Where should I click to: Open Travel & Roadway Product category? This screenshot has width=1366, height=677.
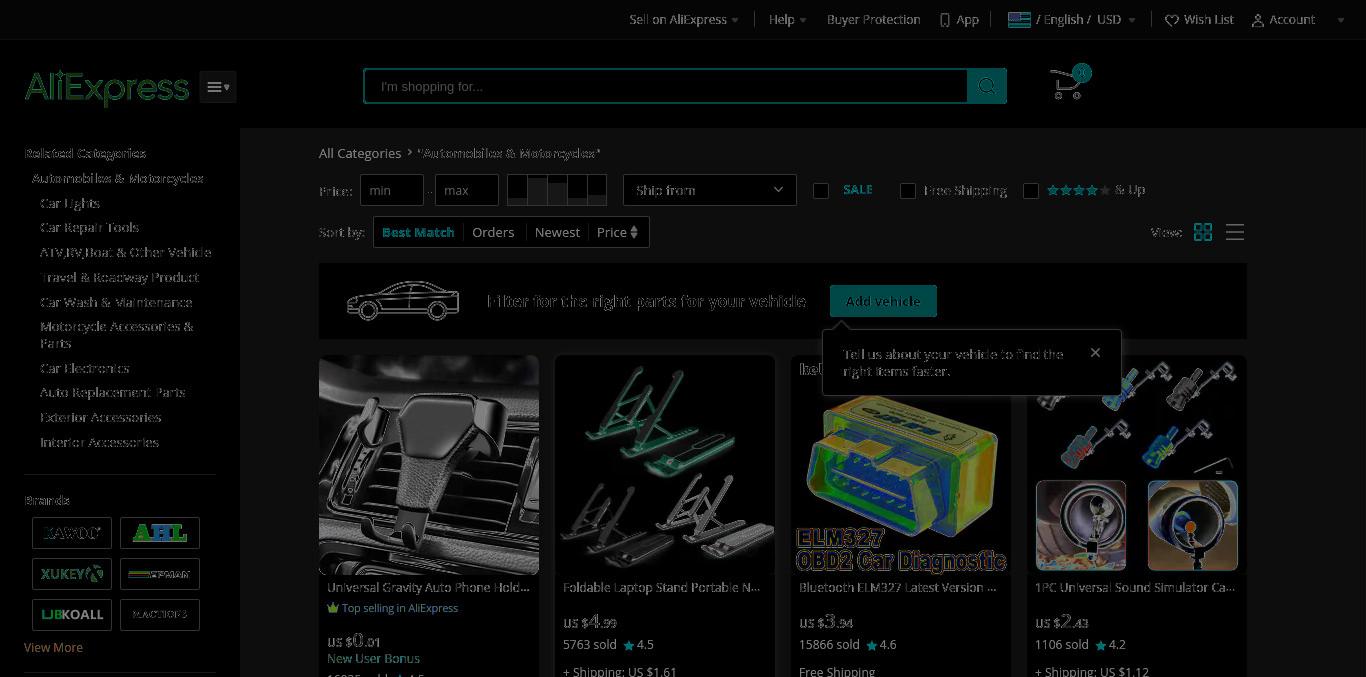(x=119, y=277)
